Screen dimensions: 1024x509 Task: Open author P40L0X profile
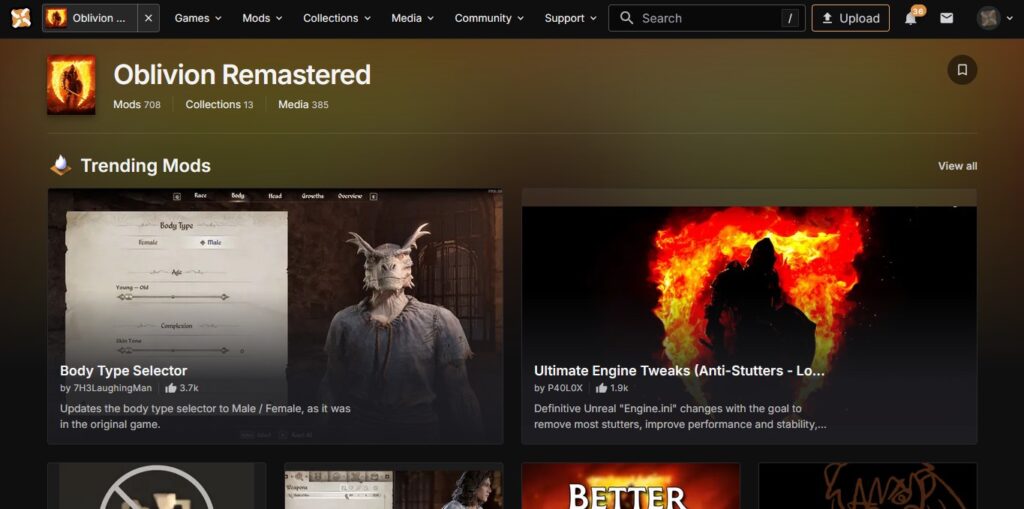click(x=564, y=388)
